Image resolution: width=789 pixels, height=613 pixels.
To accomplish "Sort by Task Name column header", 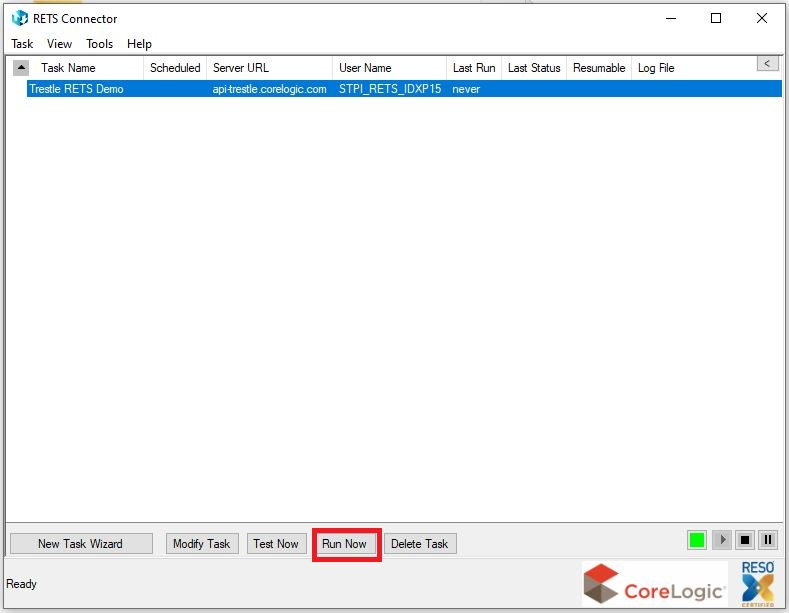I will tap(68, 67).
